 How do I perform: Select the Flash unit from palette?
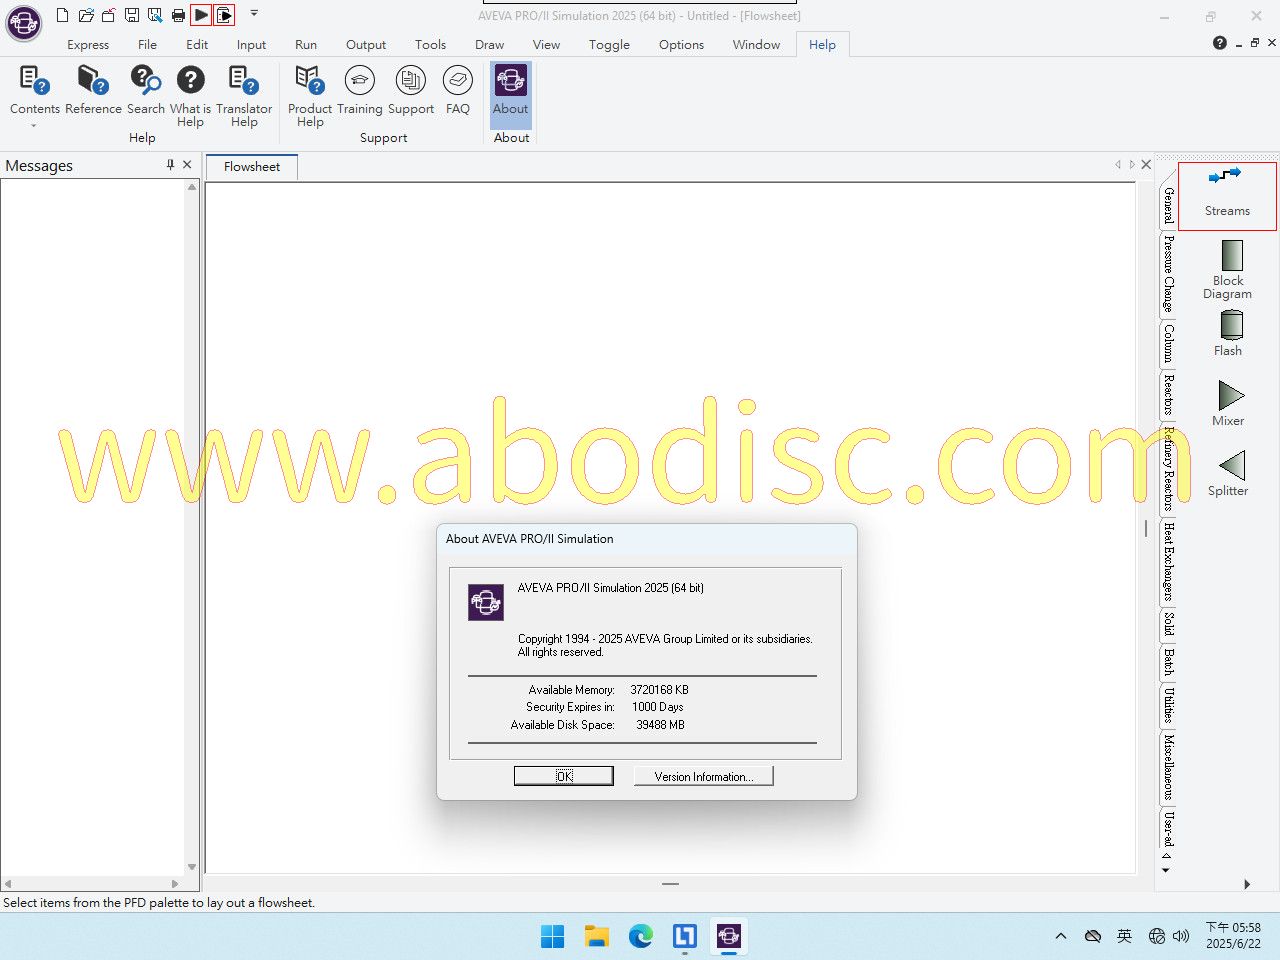click(1228, 334)
